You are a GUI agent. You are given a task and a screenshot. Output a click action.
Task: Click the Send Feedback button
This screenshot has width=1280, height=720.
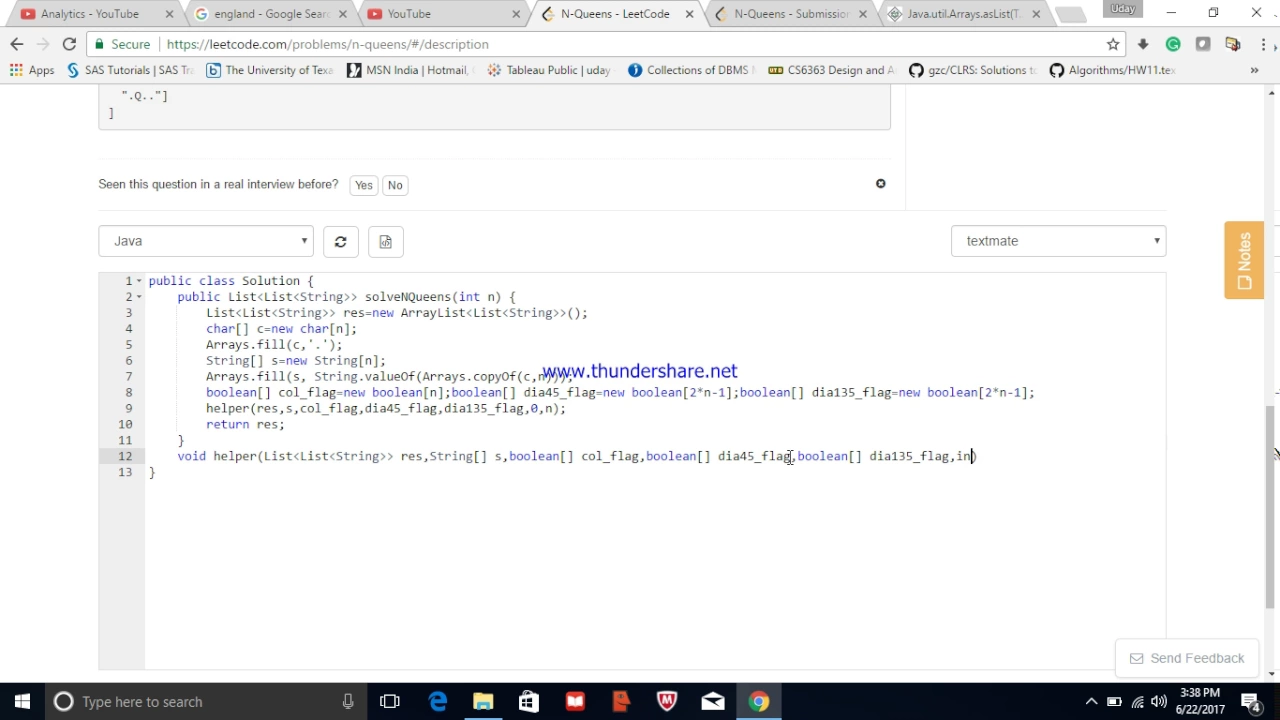point(1186,658)
